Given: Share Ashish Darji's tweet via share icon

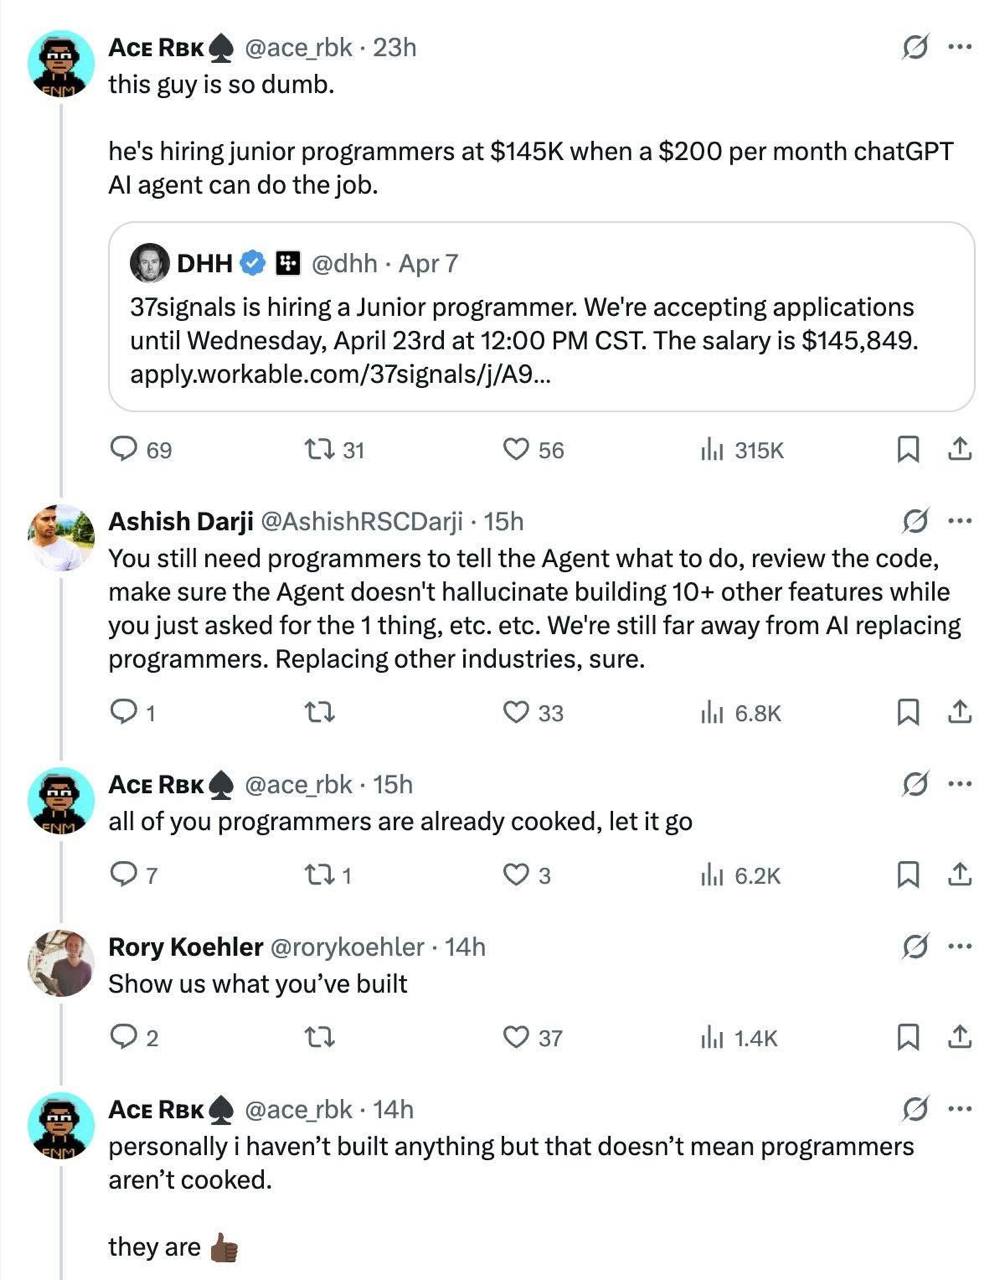Looking at the screenshot, I should click(x=959, y=712).
